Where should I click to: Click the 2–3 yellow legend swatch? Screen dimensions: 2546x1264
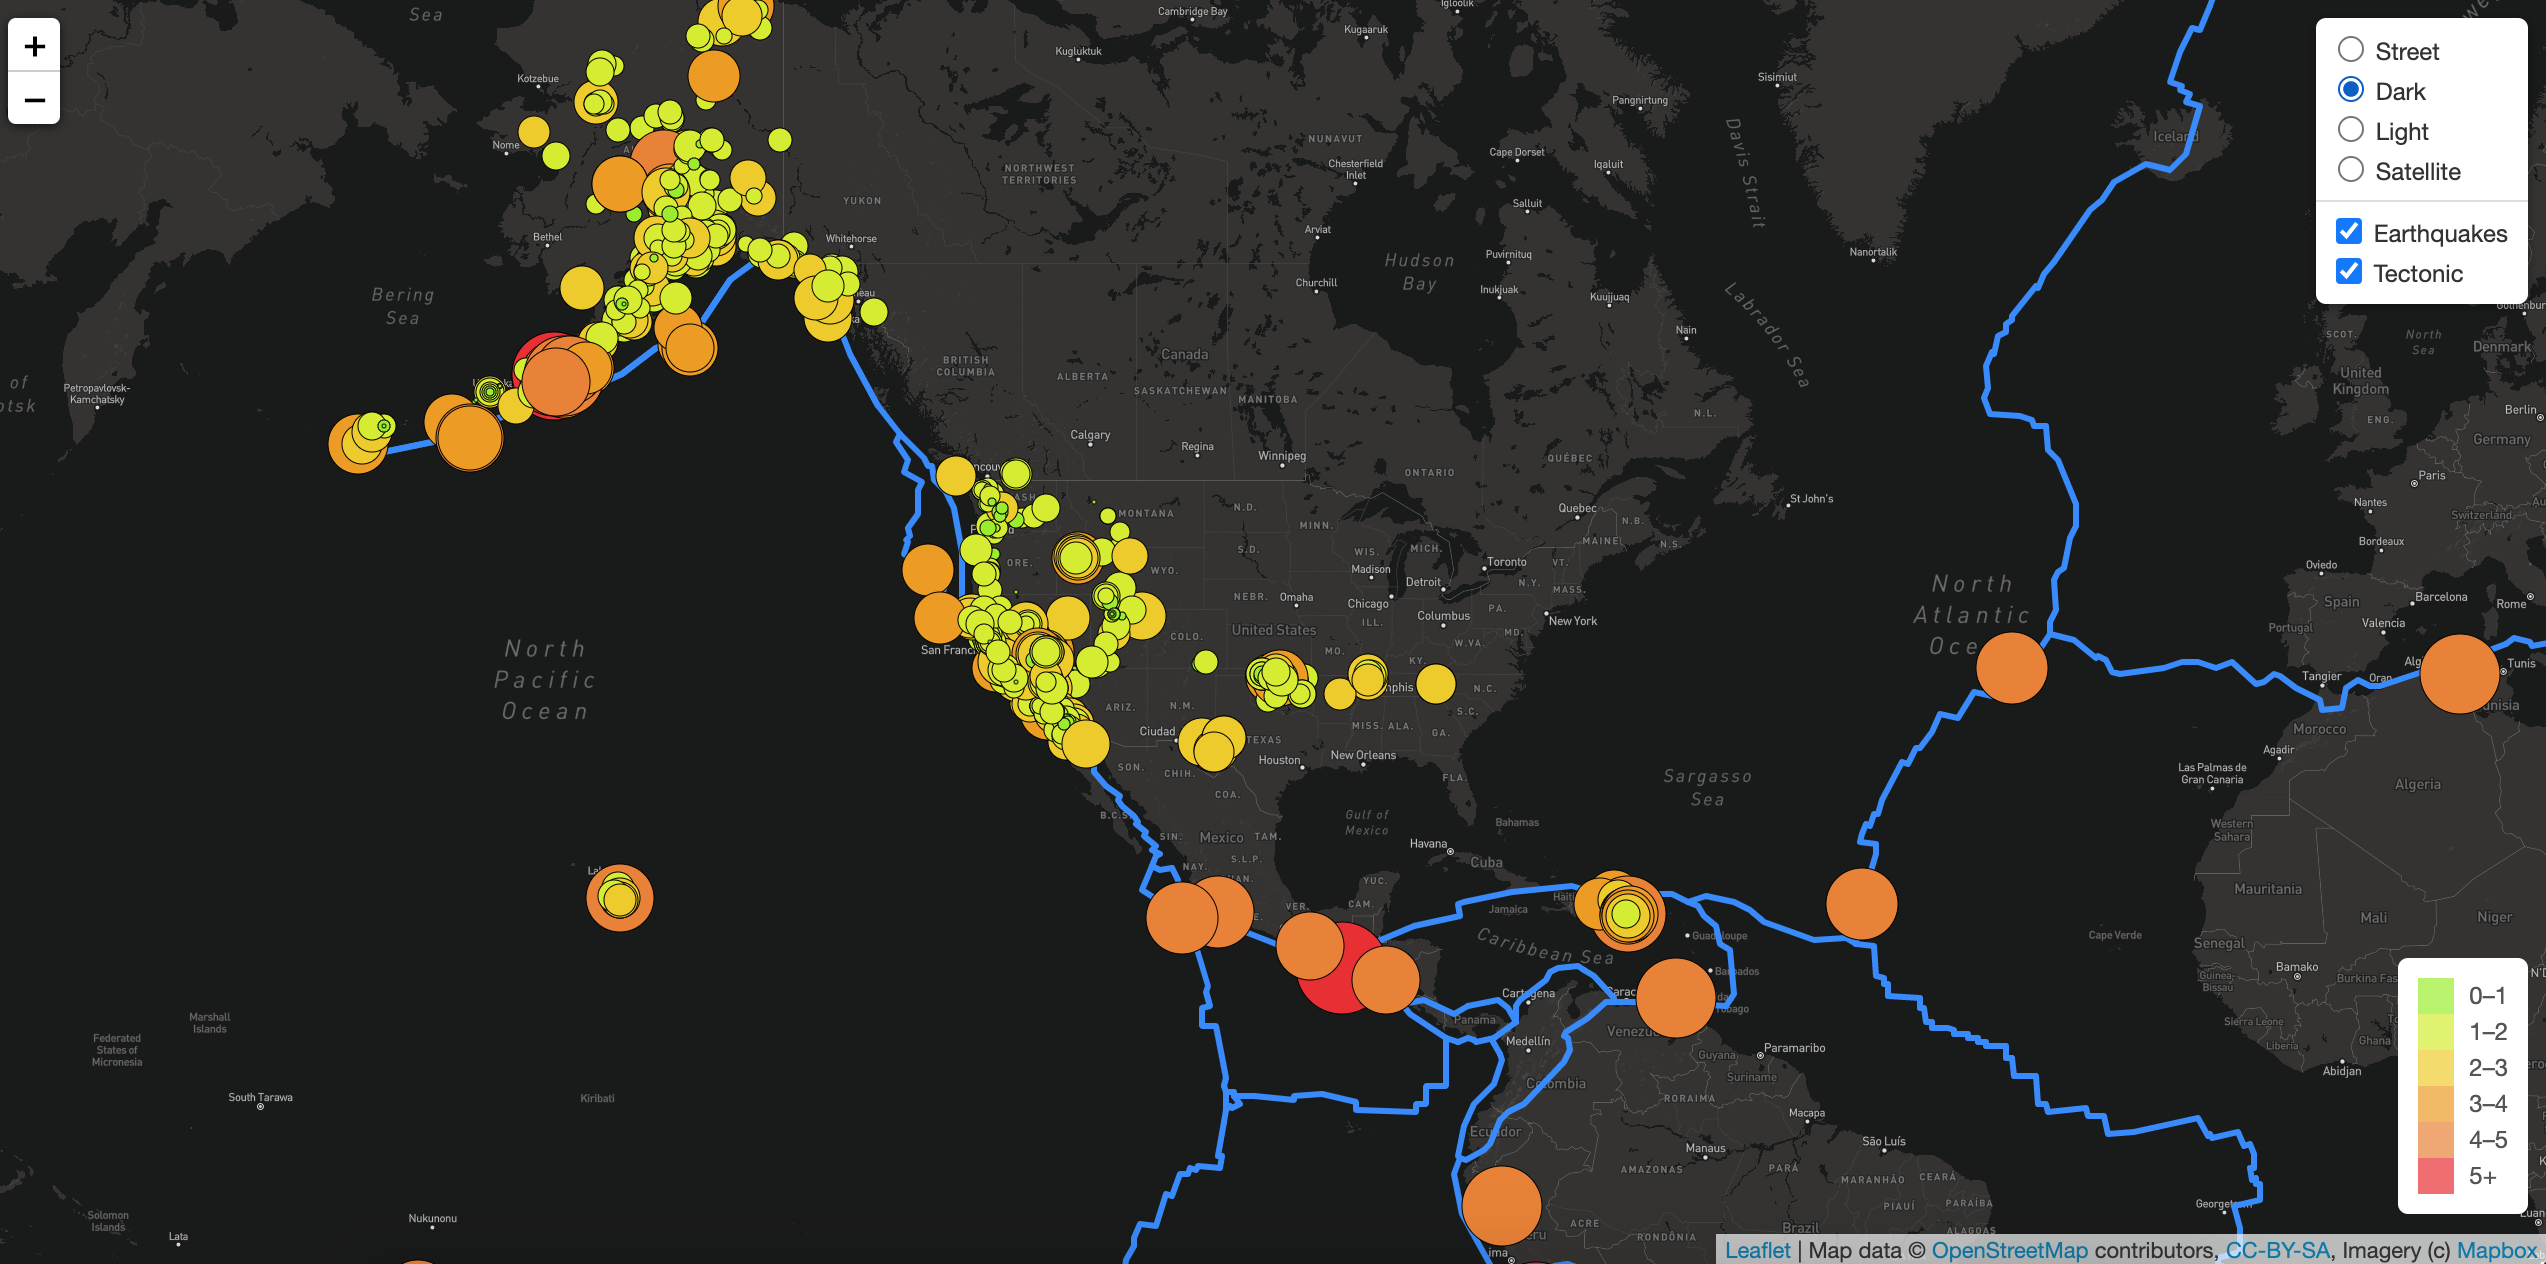[x=2435, y=1068]
